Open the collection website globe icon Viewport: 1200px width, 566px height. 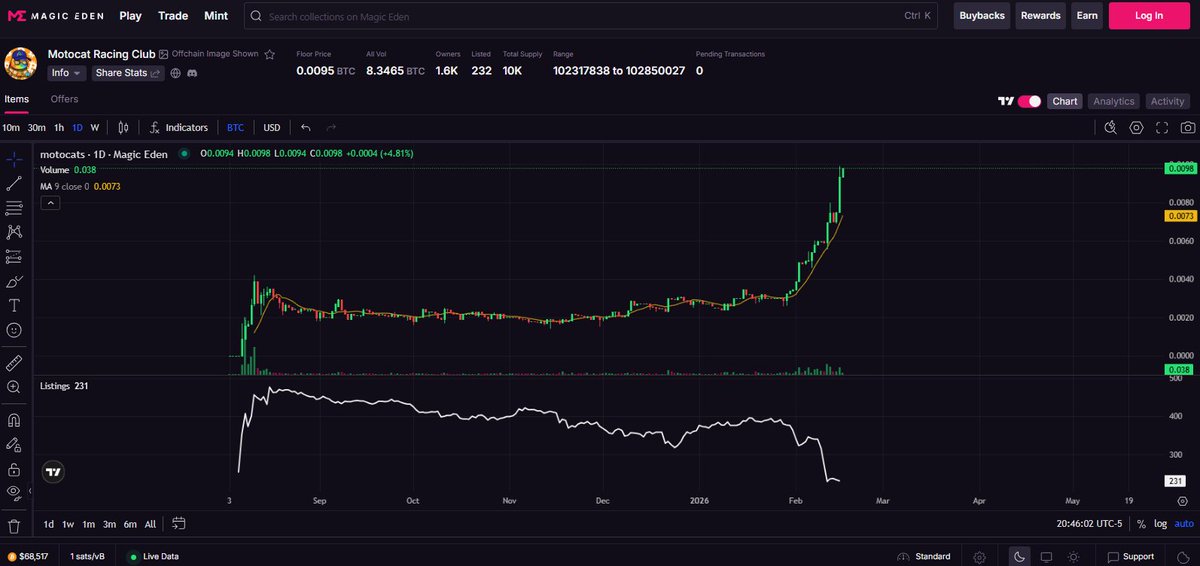point(176,73)
